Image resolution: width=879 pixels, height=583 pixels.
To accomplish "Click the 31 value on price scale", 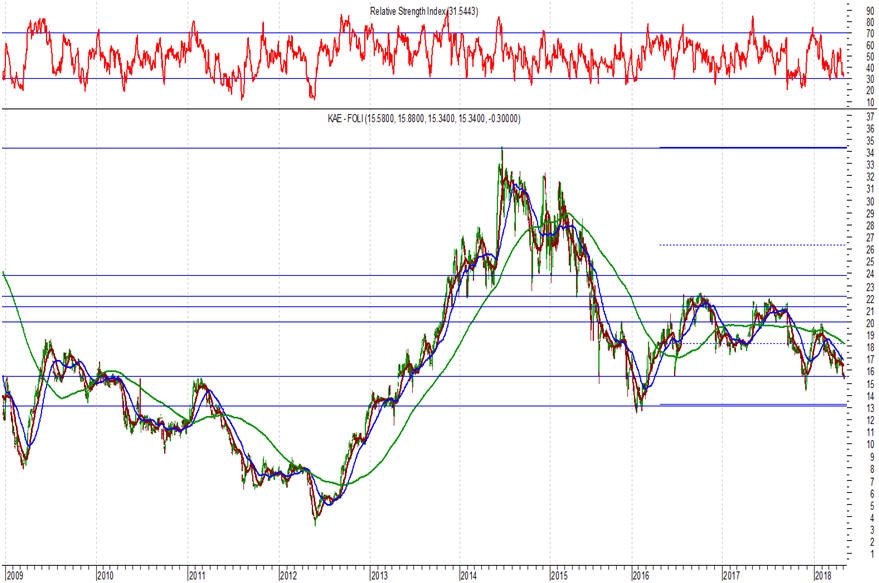I will tap(870, 189).
